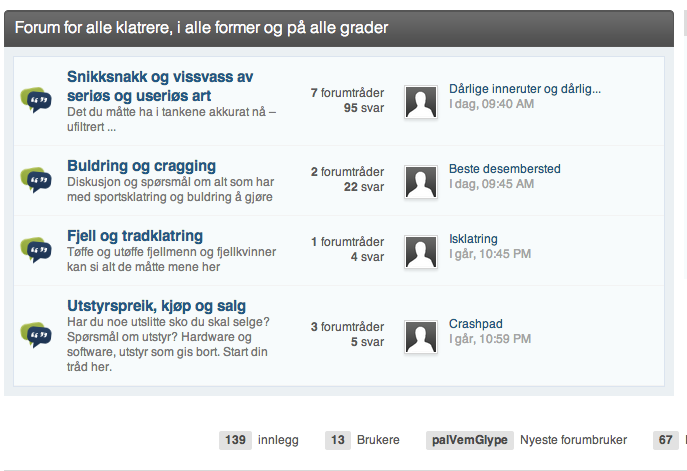The width and height of the screenshot is (687, 471).
Task: Open the Beste desembersted thread
Action: click(504, 169)
